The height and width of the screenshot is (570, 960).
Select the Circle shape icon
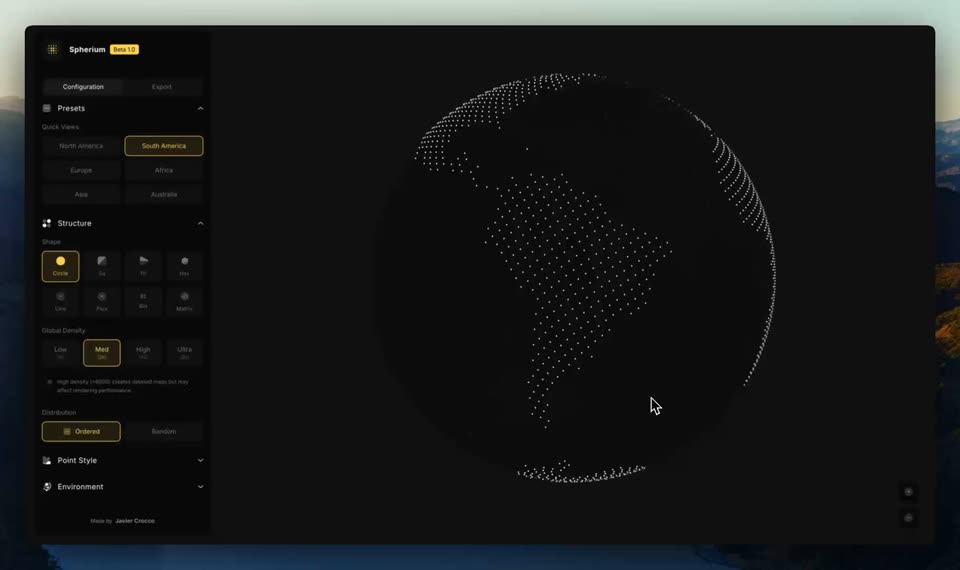61,266
